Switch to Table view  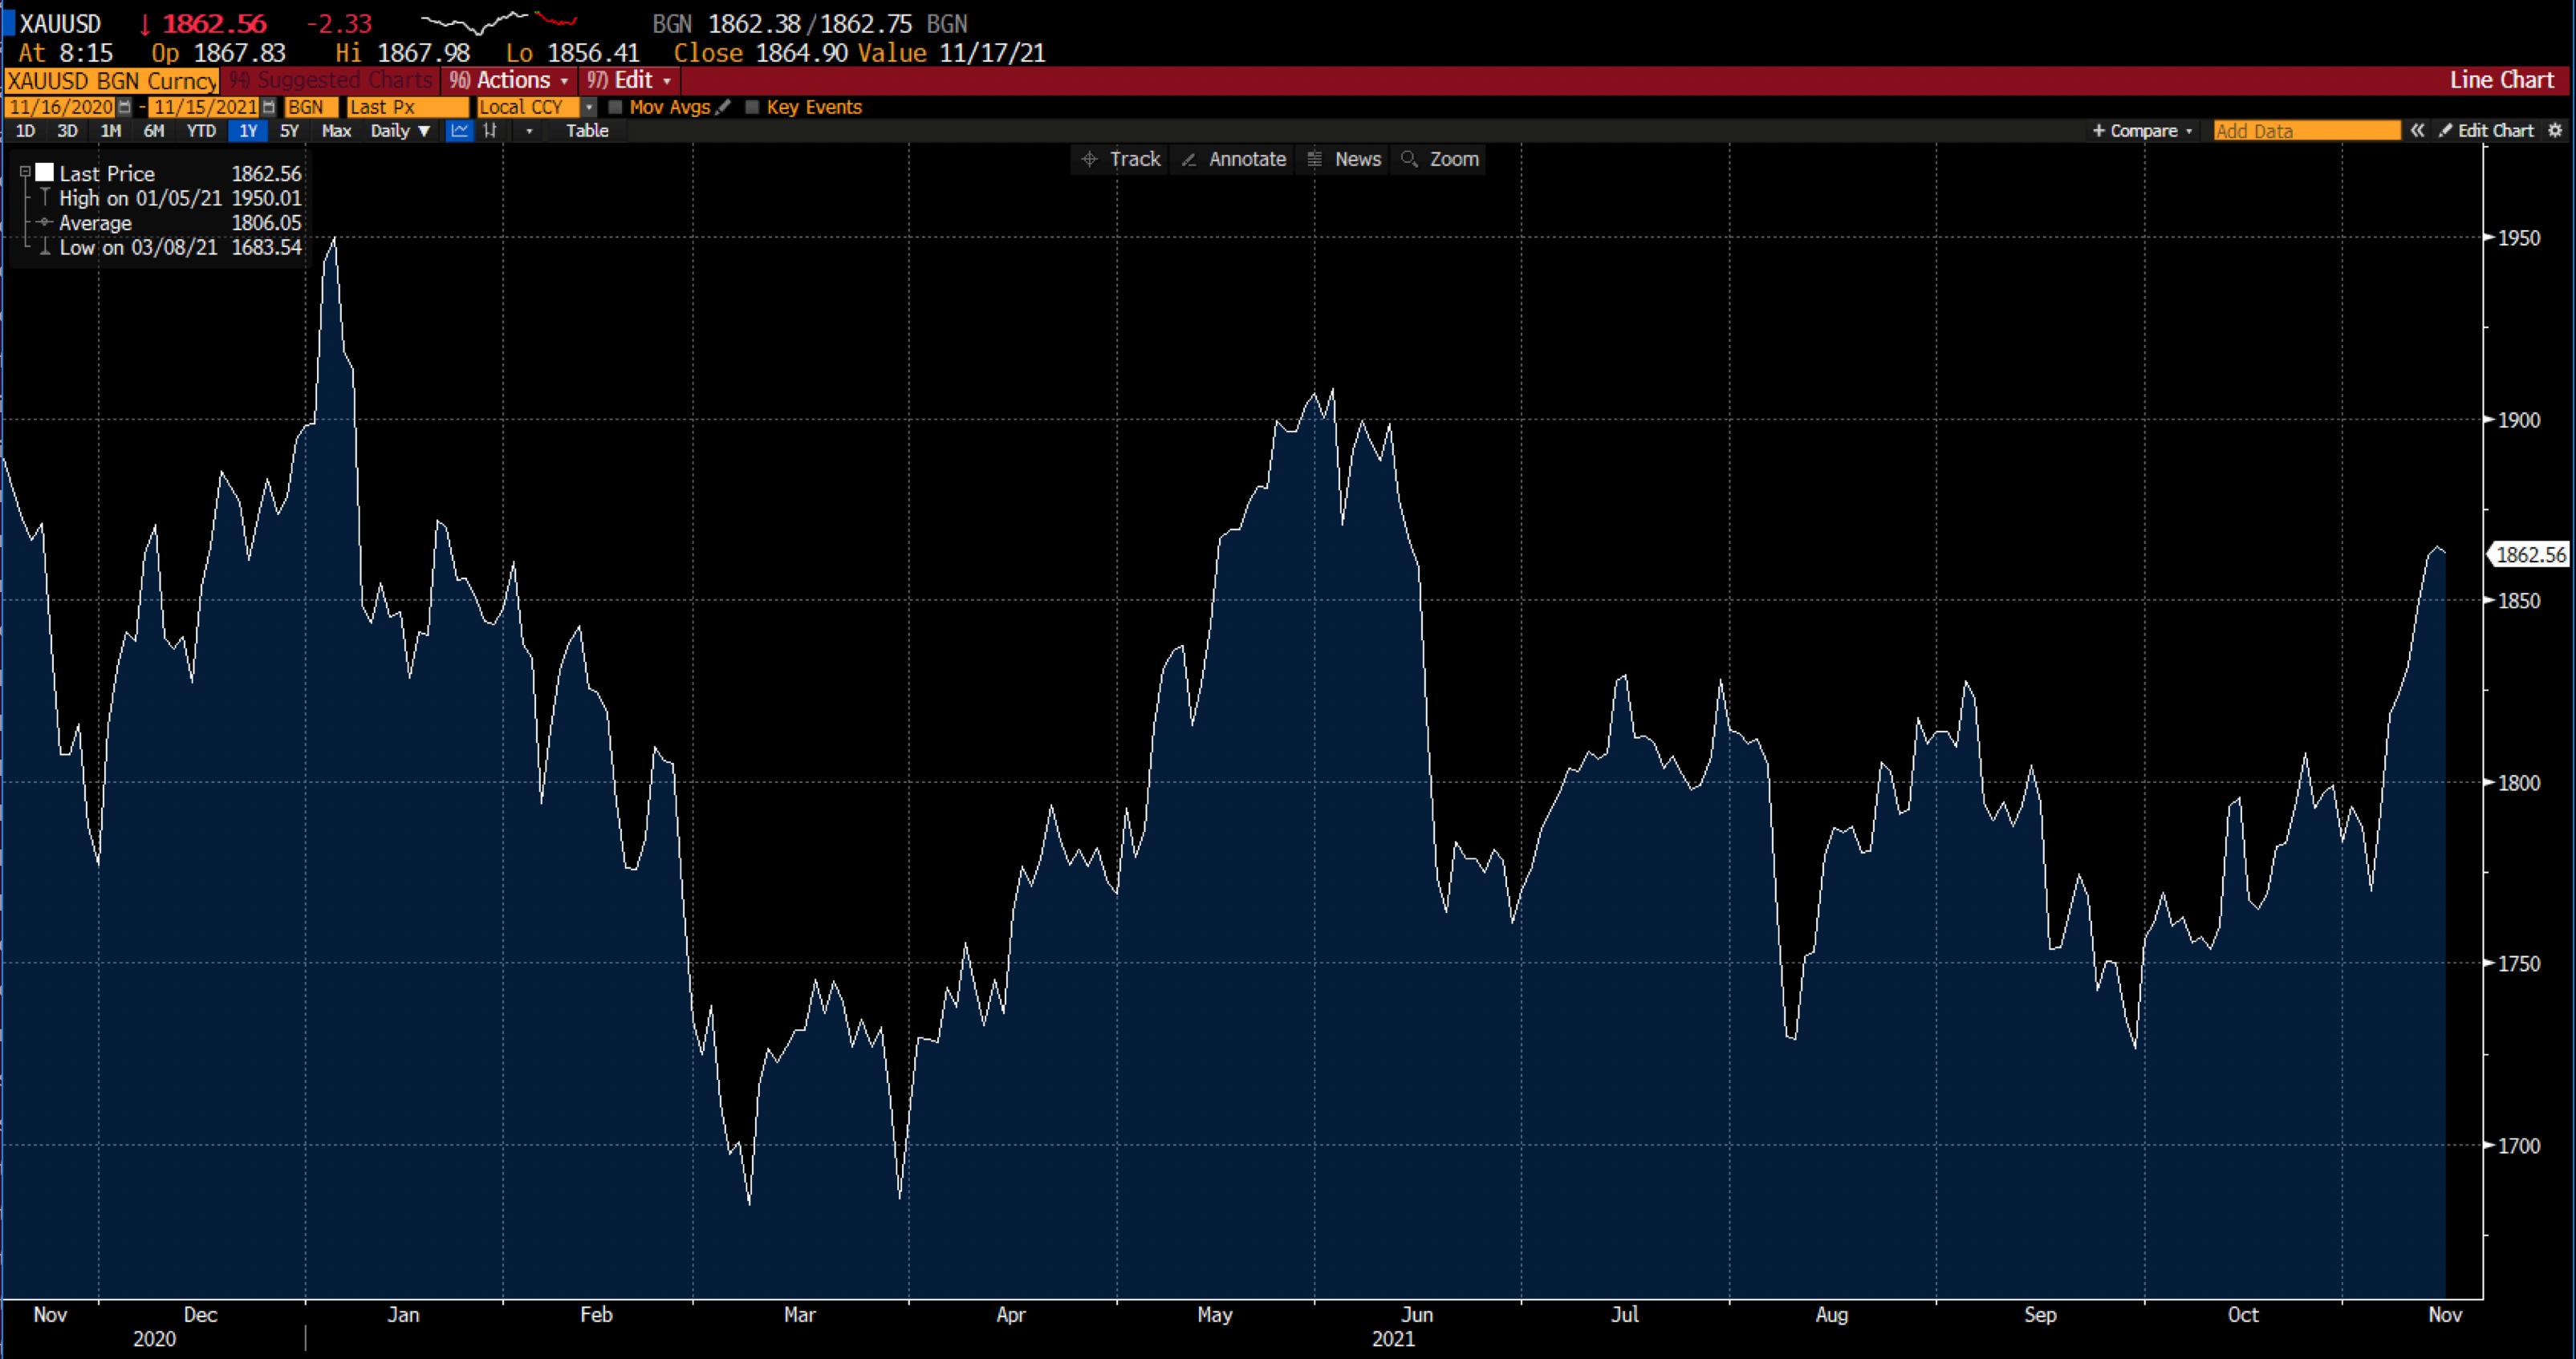(587, 131)
